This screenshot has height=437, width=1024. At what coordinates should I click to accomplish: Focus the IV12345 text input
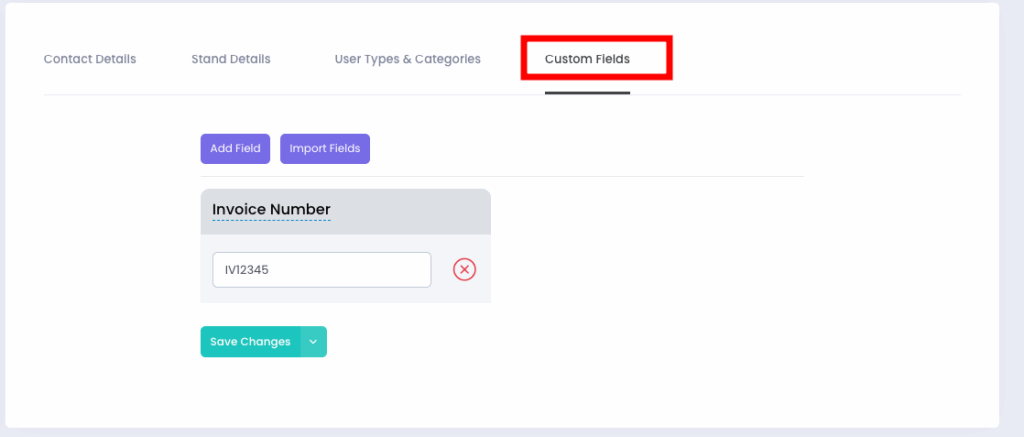[x=321, y=270]
